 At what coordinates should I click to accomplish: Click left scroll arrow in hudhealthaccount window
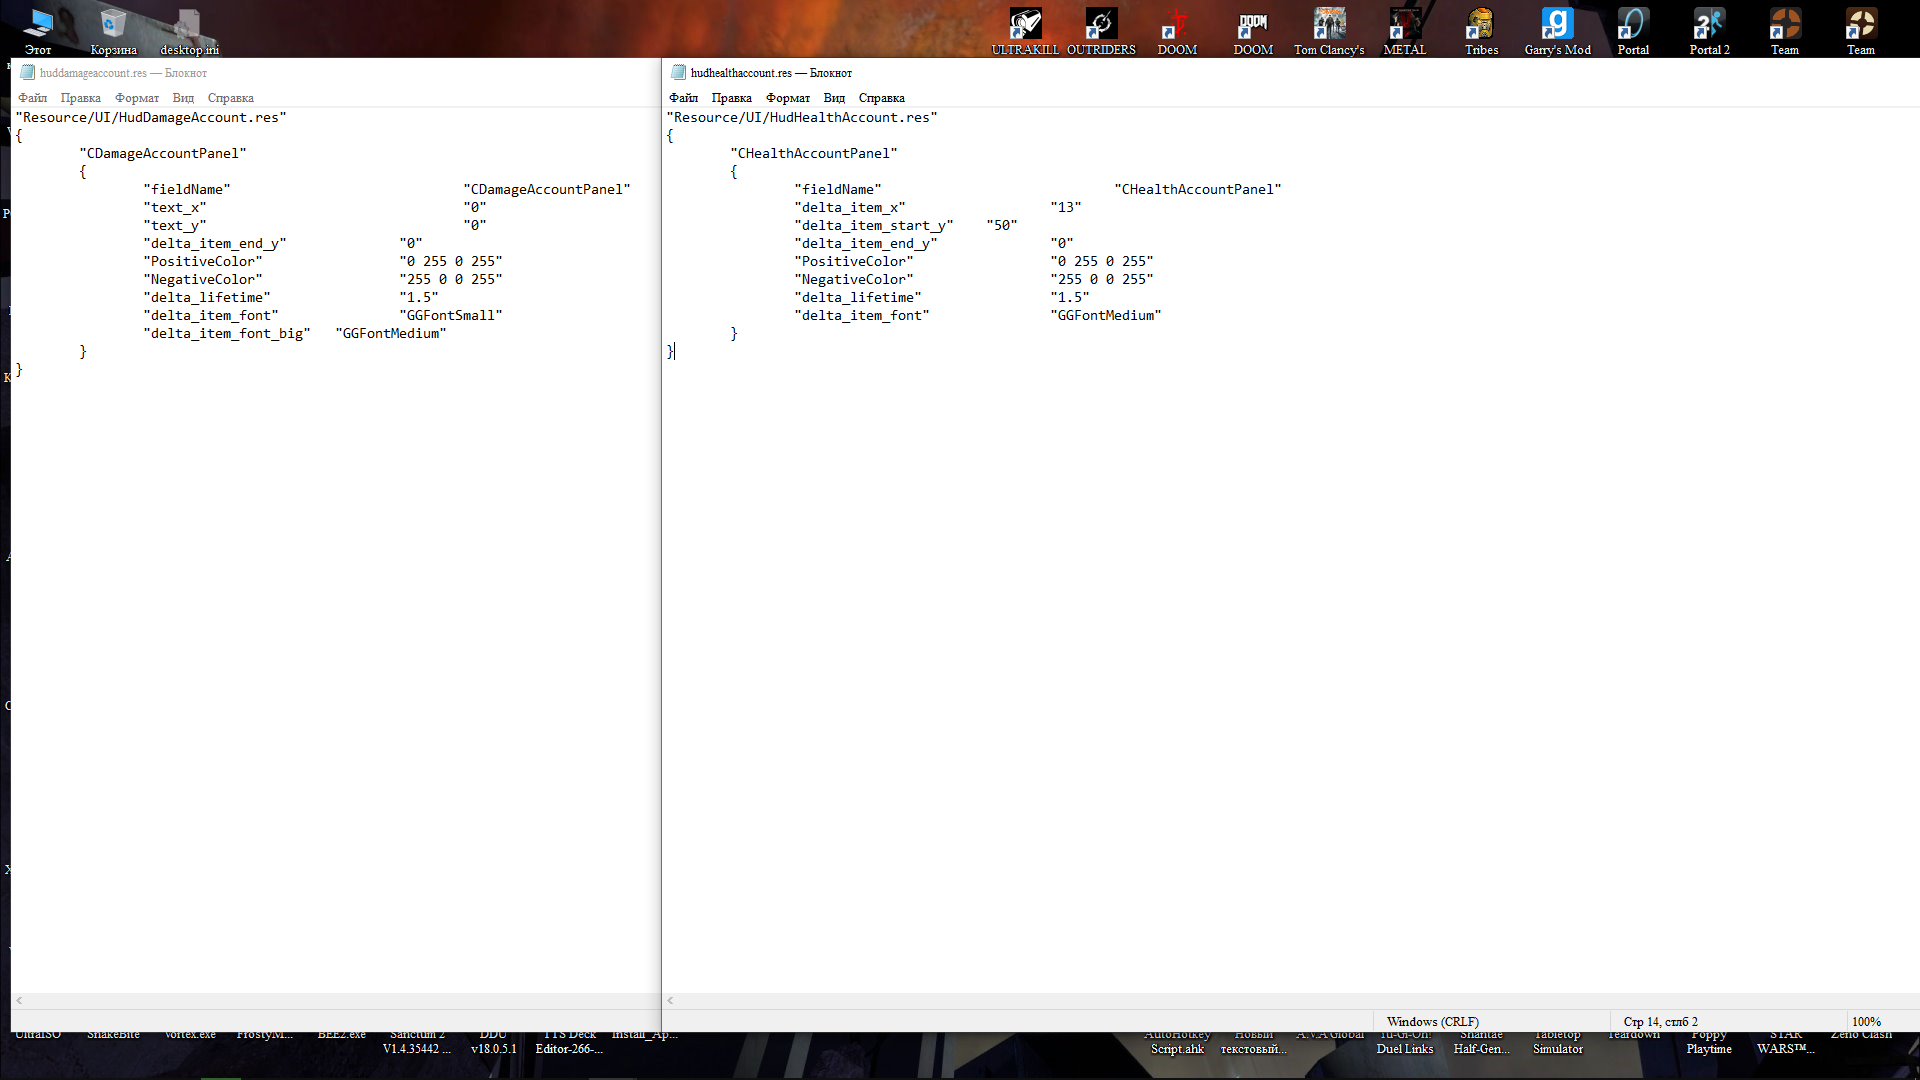671,1000
